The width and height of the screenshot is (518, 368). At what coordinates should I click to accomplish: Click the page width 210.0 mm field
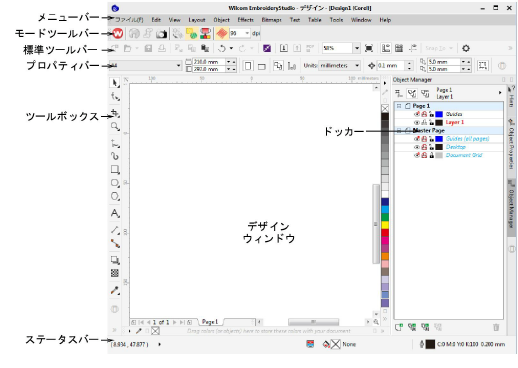(209, 62)
